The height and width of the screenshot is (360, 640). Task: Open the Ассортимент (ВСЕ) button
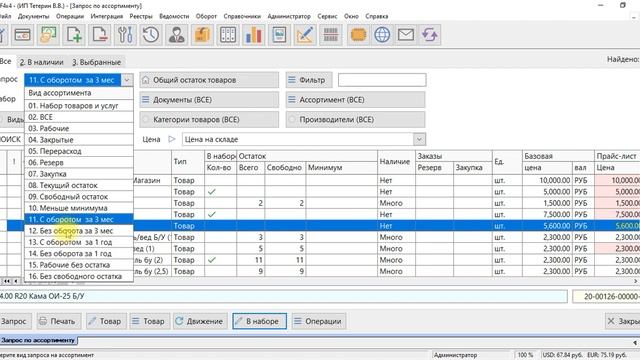pyautogui.click(x=355, y=100)
